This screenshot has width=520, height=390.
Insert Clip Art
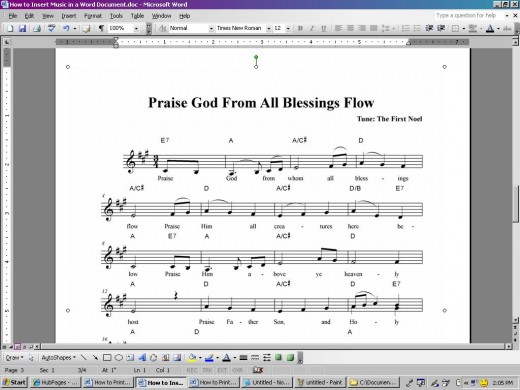click(x=165, y=358)
